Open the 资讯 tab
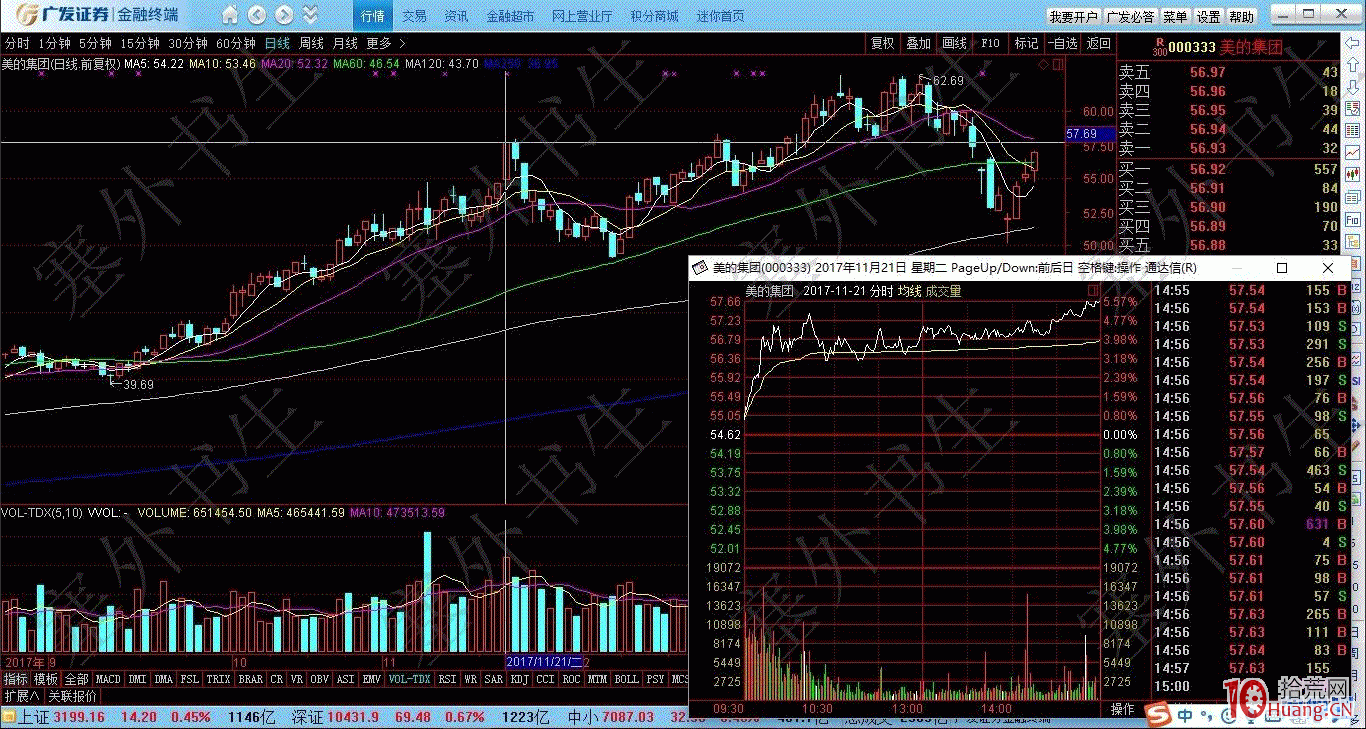This screenshot has height=729, width=1366. coord(456,17)
